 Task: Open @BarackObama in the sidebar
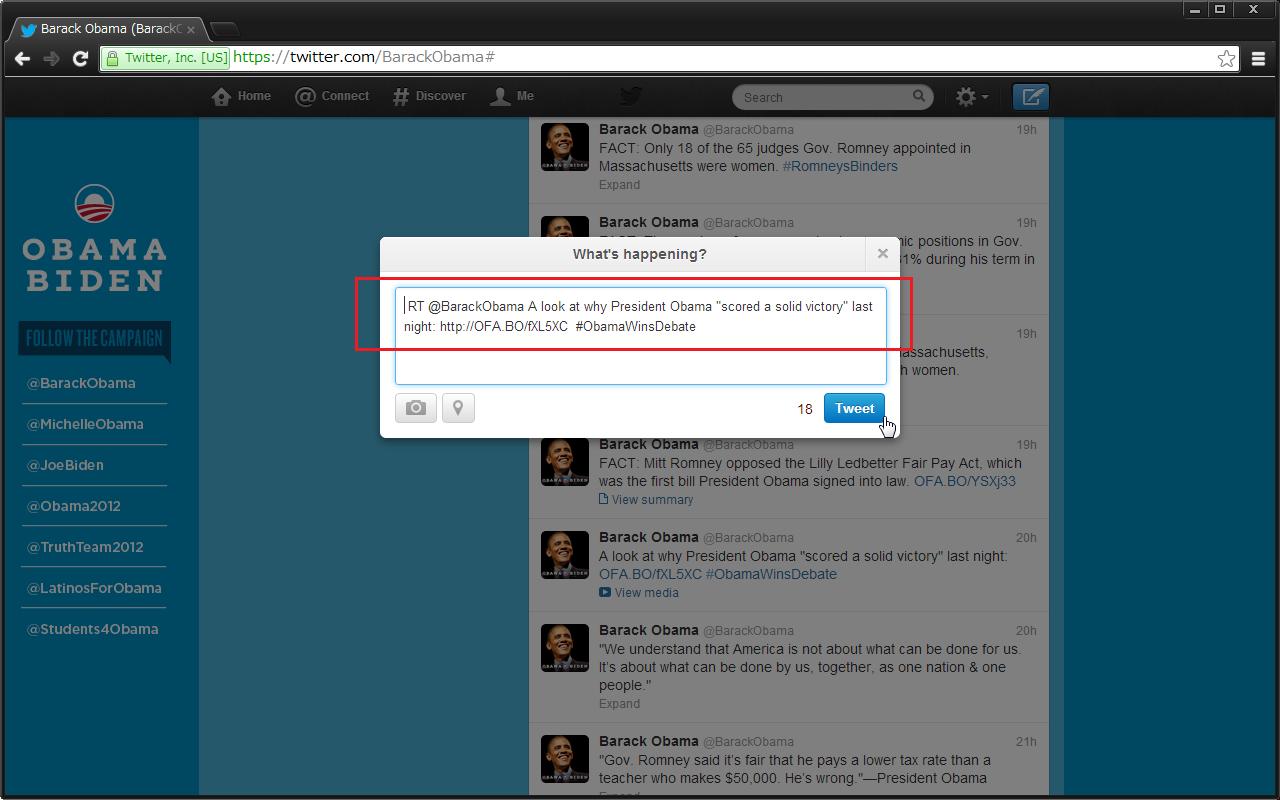point(81,383)
